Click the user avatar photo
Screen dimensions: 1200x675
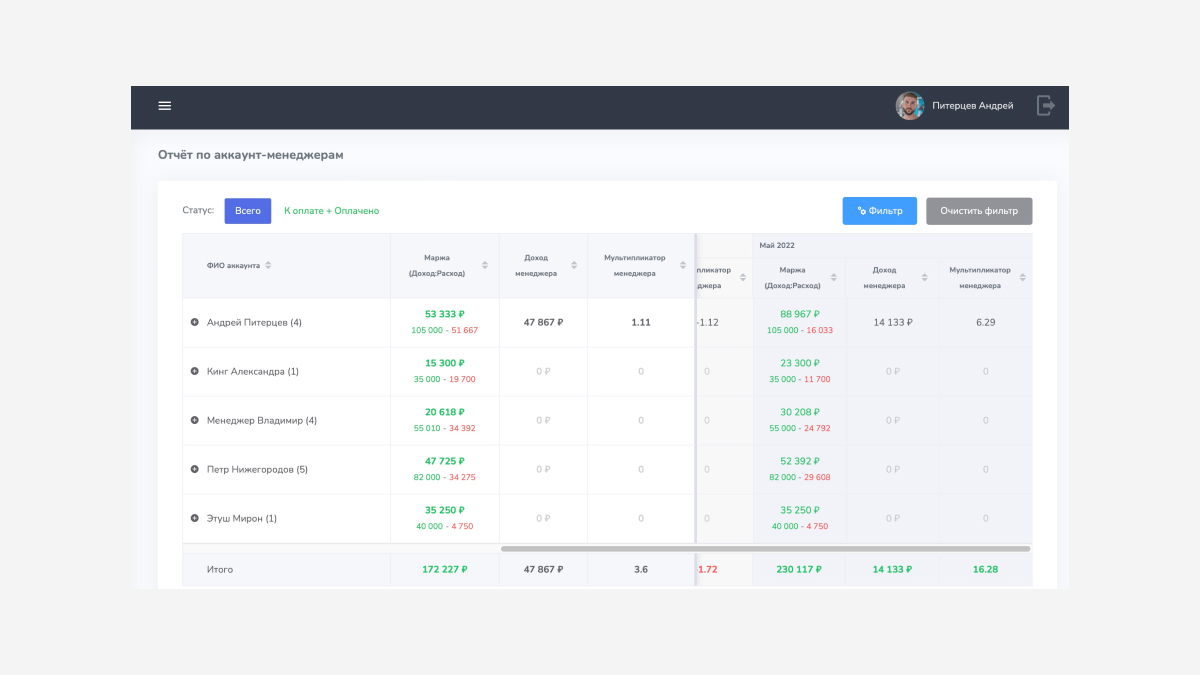(909, 106)
